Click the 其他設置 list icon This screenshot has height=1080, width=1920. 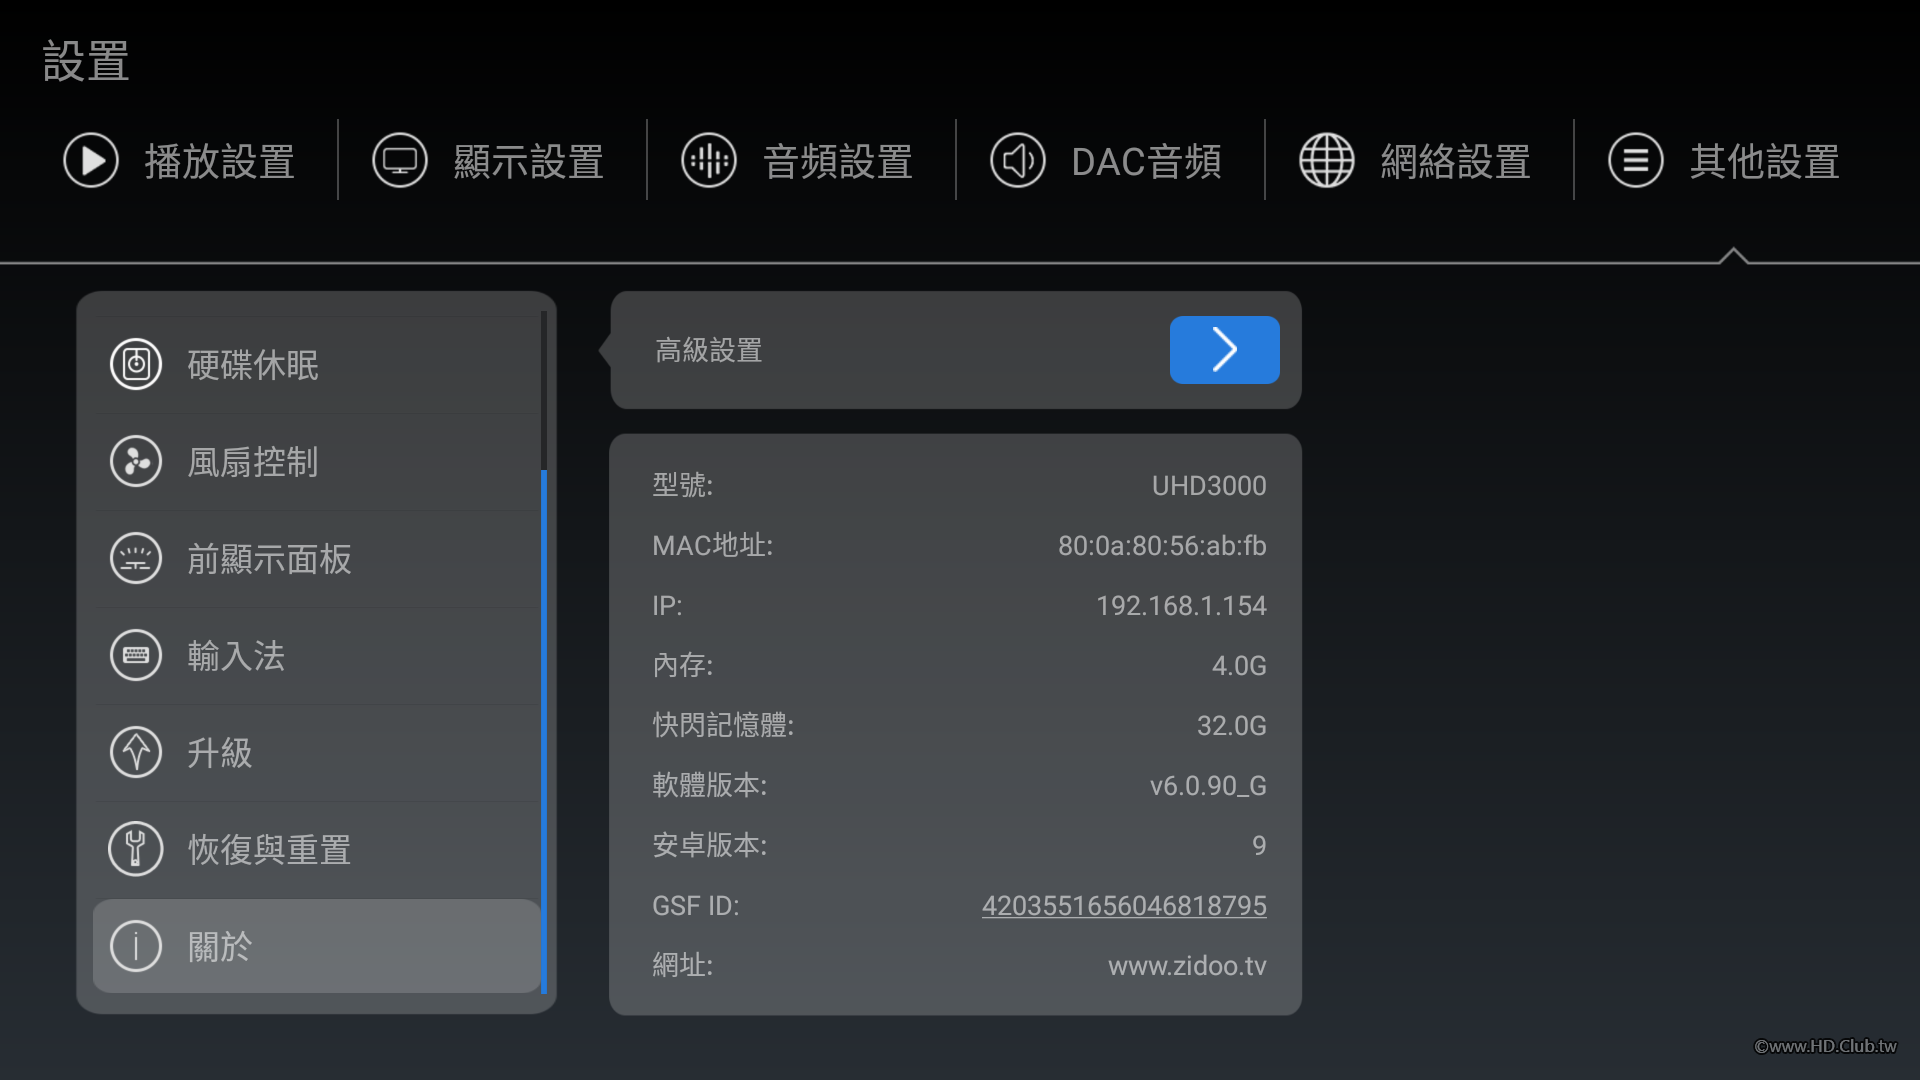click(x=1636, y=160)
